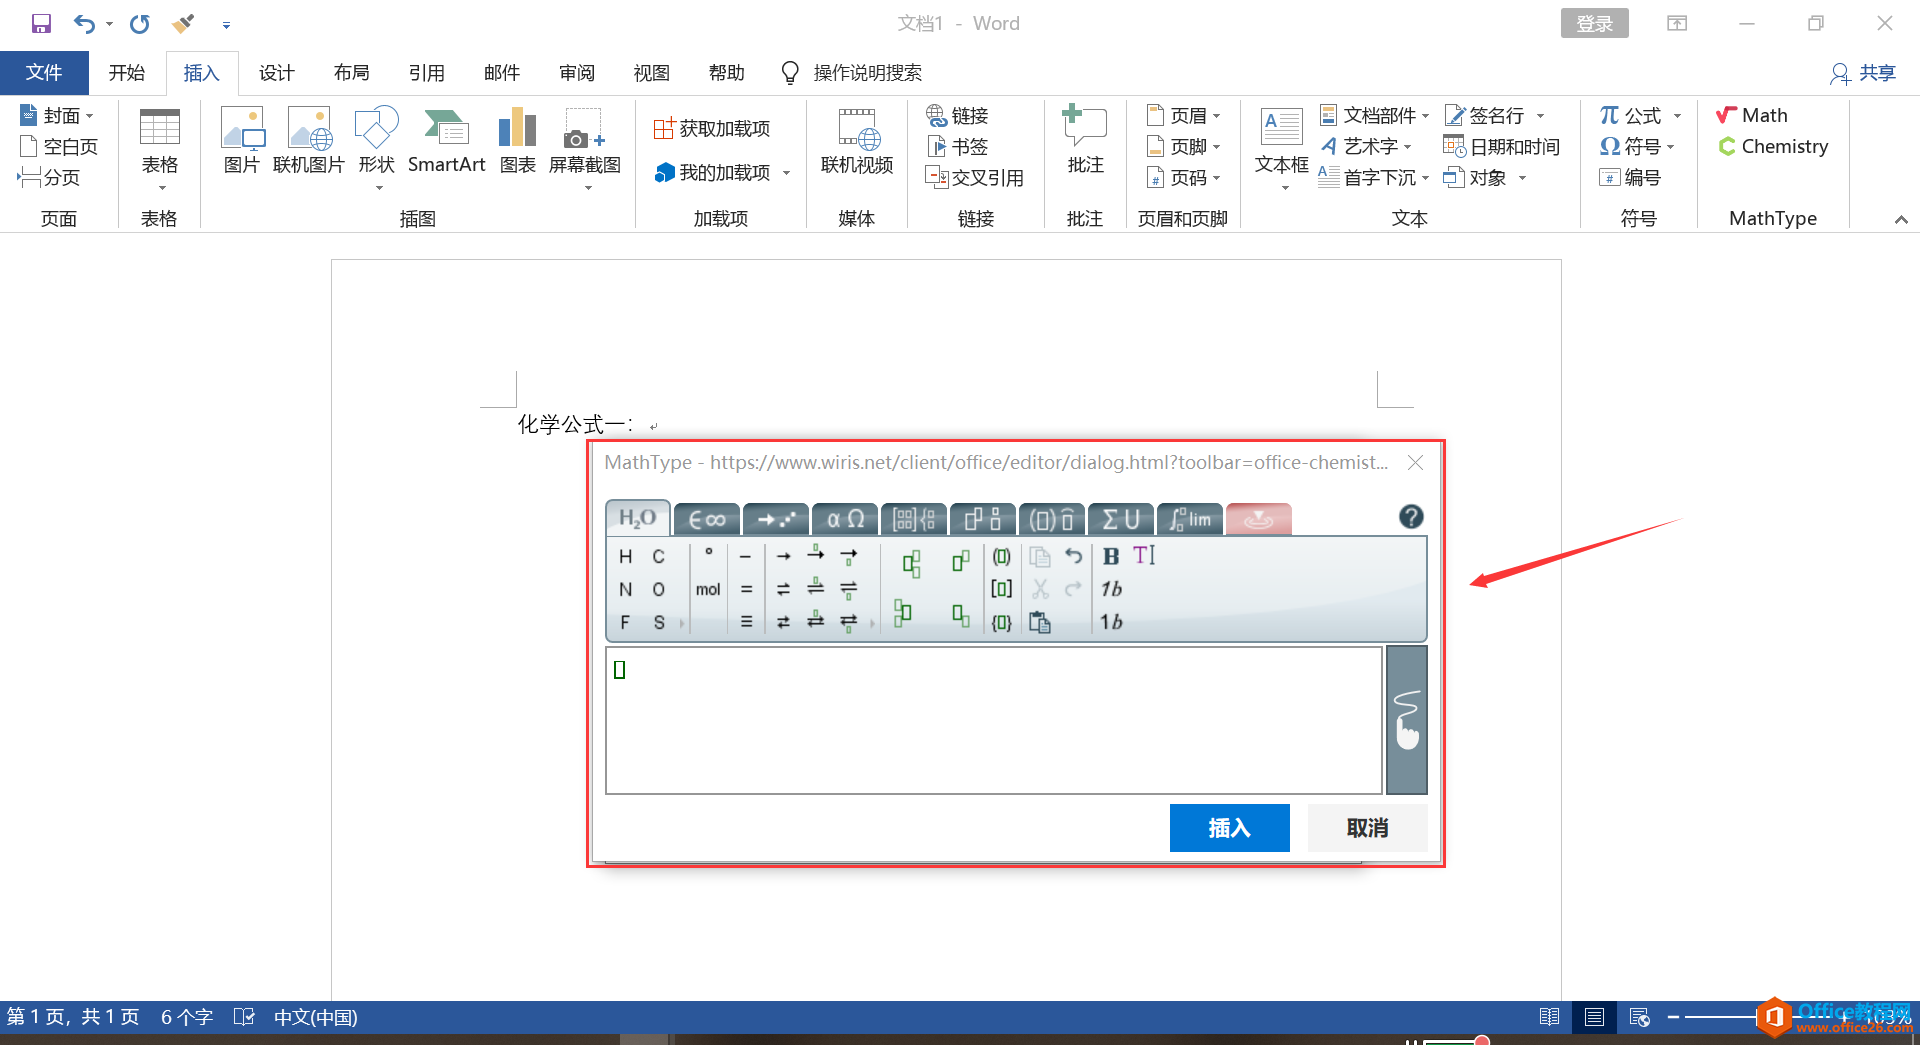The width and height of the screenshot is (1920, 1045).
Task: Click the 插入 button in MathType dialog
Action: pos(1229,828)
